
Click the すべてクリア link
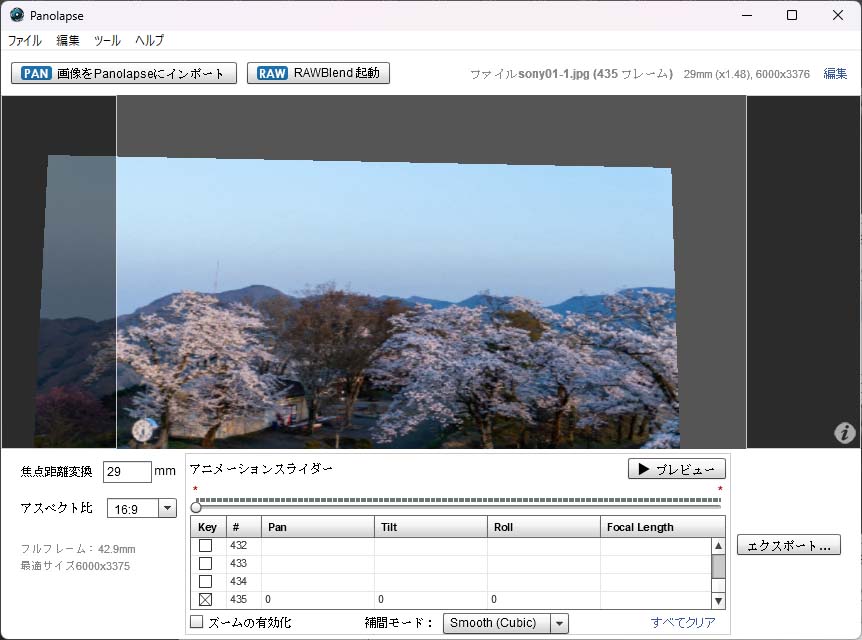[683, 622]
